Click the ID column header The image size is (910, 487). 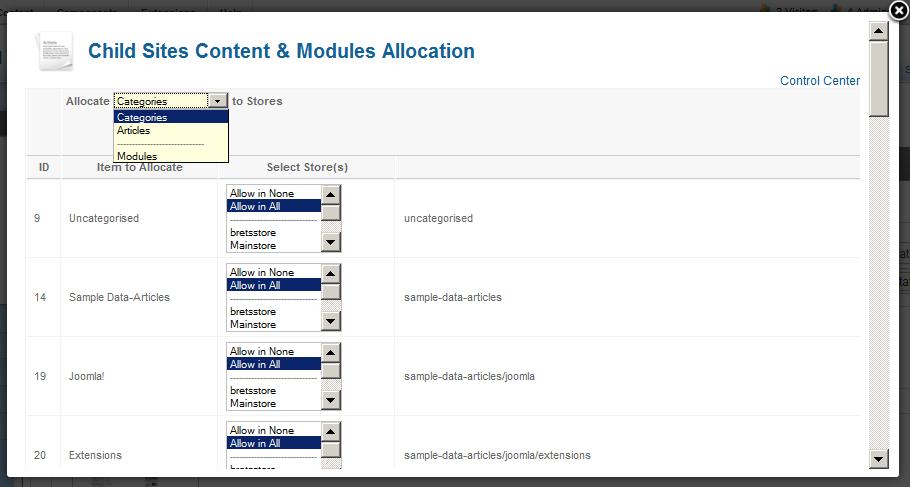(x=44, y=167)
